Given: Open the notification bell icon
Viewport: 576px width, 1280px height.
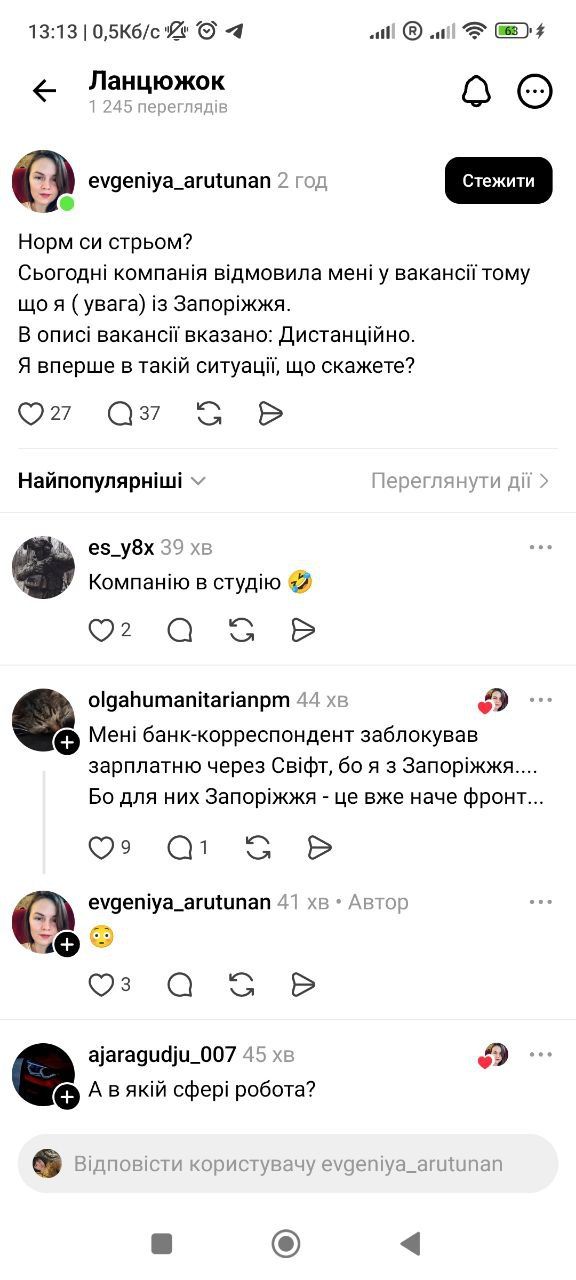Looking at the screenshot, I should (476, 91).
